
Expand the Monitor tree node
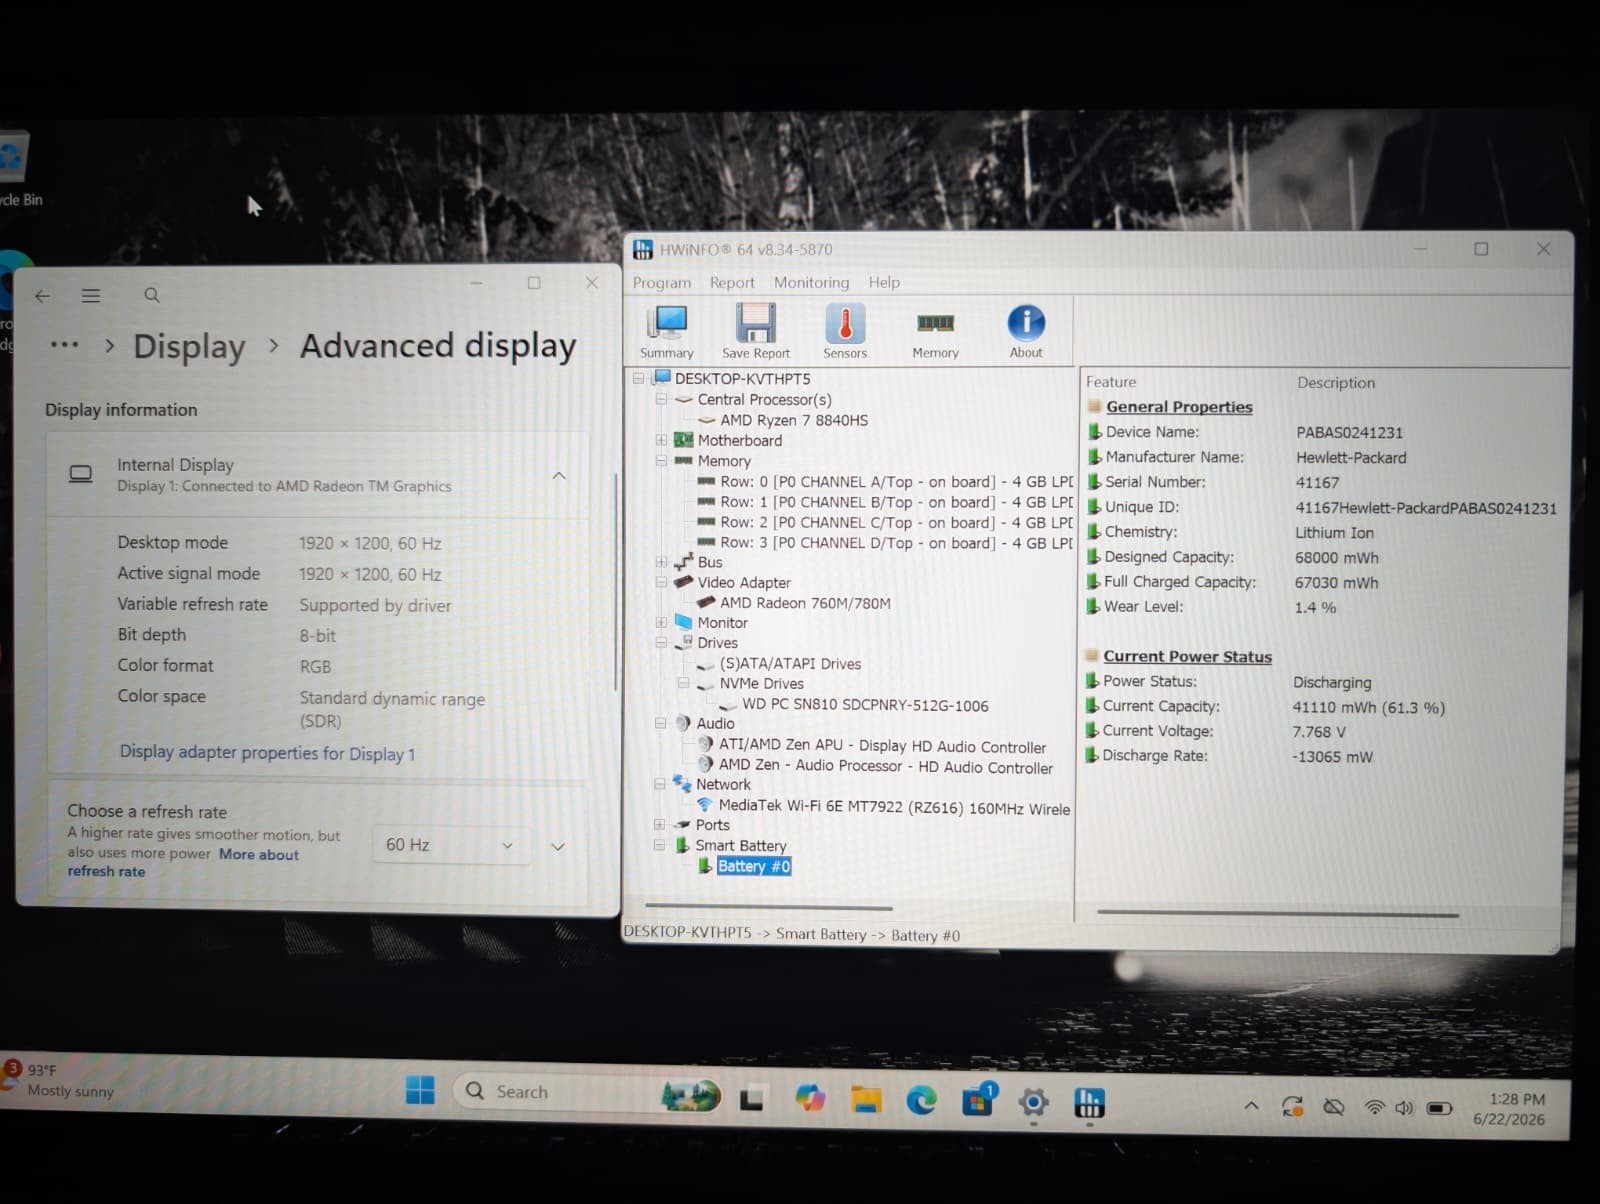pyautogui.click(x=661, y=622)
